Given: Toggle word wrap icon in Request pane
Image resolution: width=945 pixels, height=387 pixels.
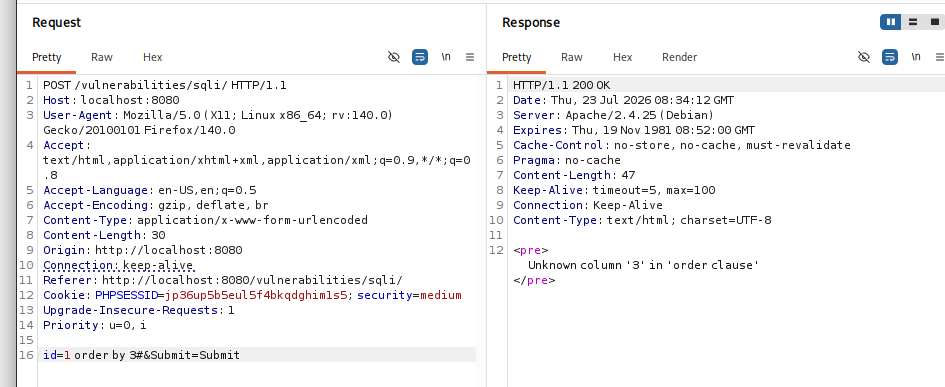Looking at the screenshot, I should click(420, 57).
